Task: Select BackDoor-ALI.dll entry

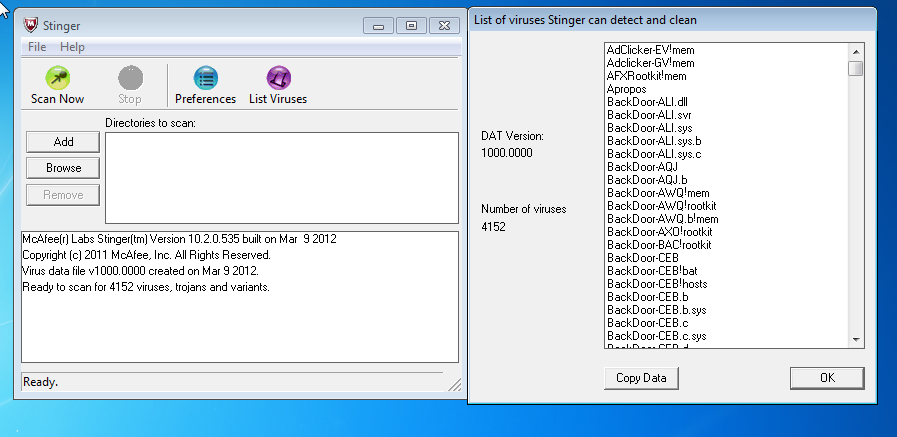Action: click(x=646, y=102)
